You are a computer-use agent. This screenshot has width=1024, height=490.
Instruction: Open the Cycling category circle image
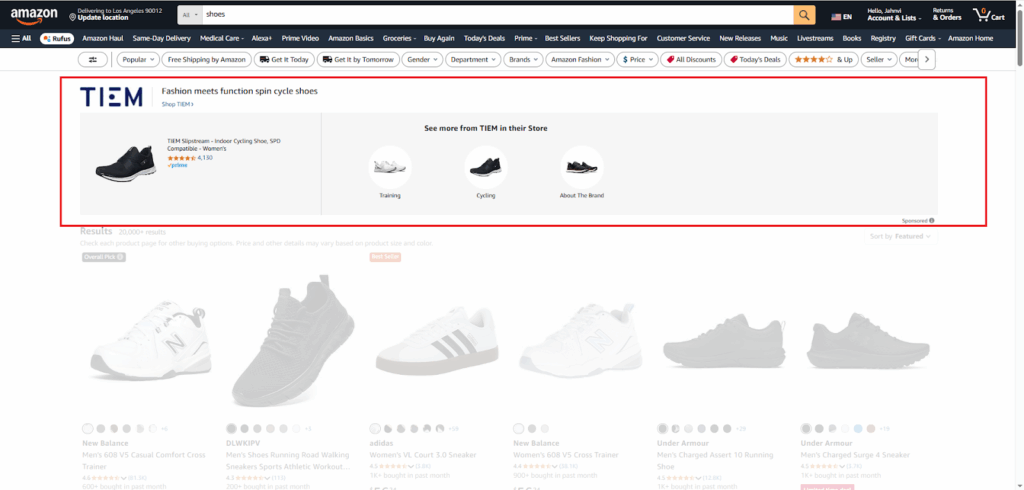486,167
